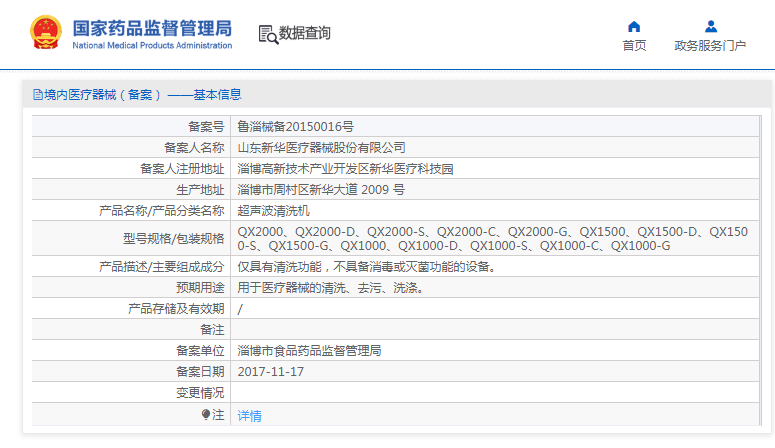This screenshot has width=775, height=448.
Task: Click the 政务服务门户 user icon
Action: tap(711, 26)
